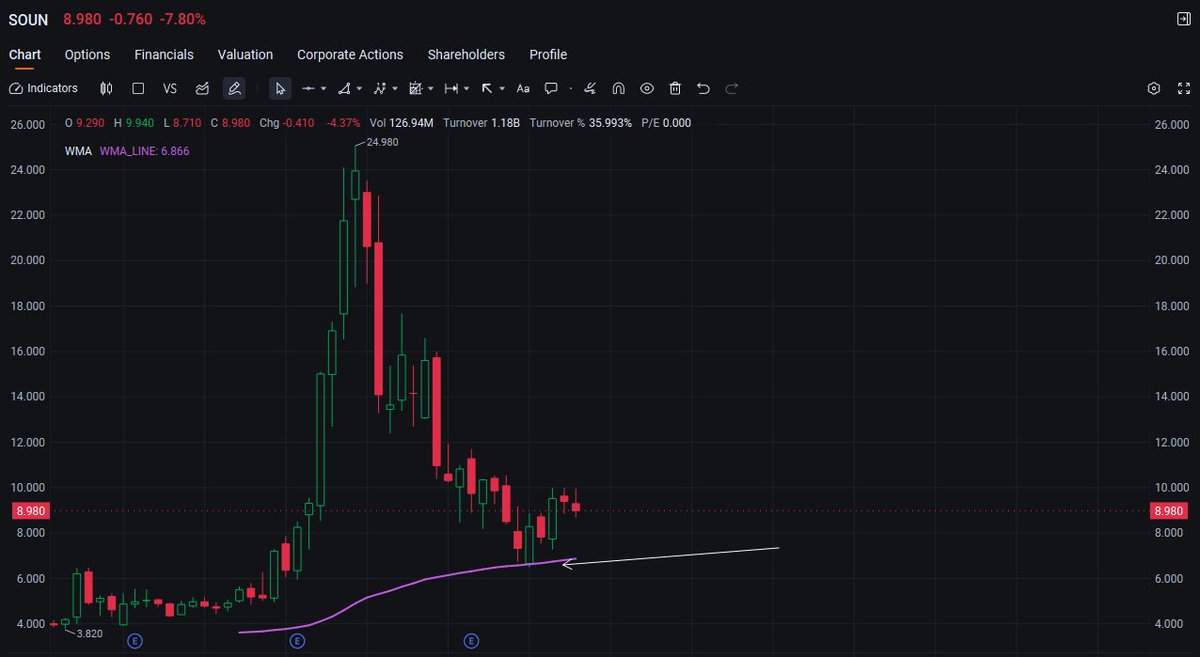Toggle the drawing pencil tool
This screenshot has height=657, width=1200.
point(234,88)
